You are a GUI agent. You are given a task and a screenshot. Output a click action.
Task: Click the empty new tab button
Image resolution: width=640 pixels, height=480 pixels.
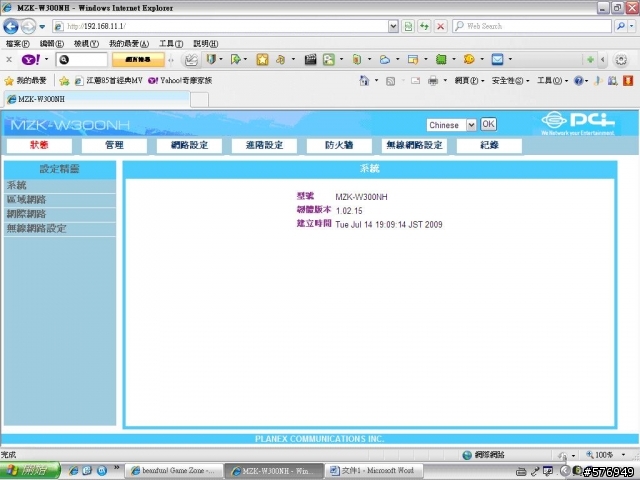(199, 100)
